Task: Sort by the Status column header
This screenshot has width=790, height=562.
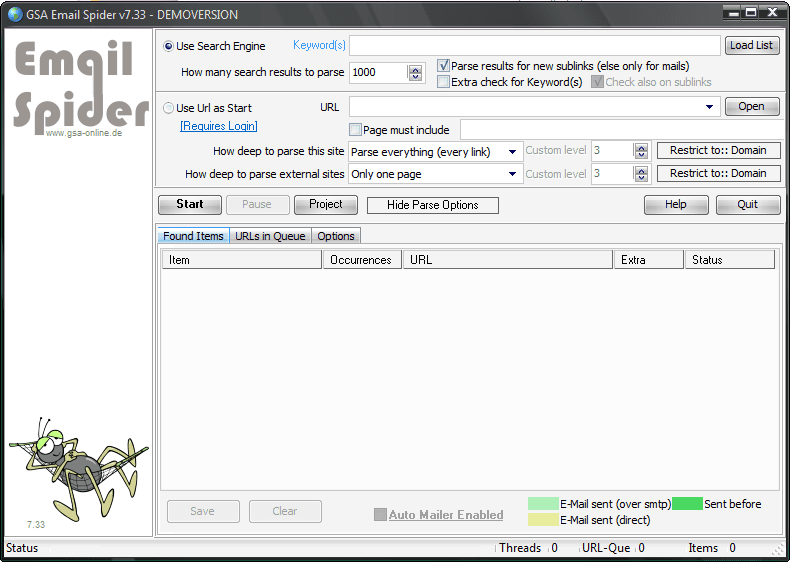Action: click(x=730, y=260)
